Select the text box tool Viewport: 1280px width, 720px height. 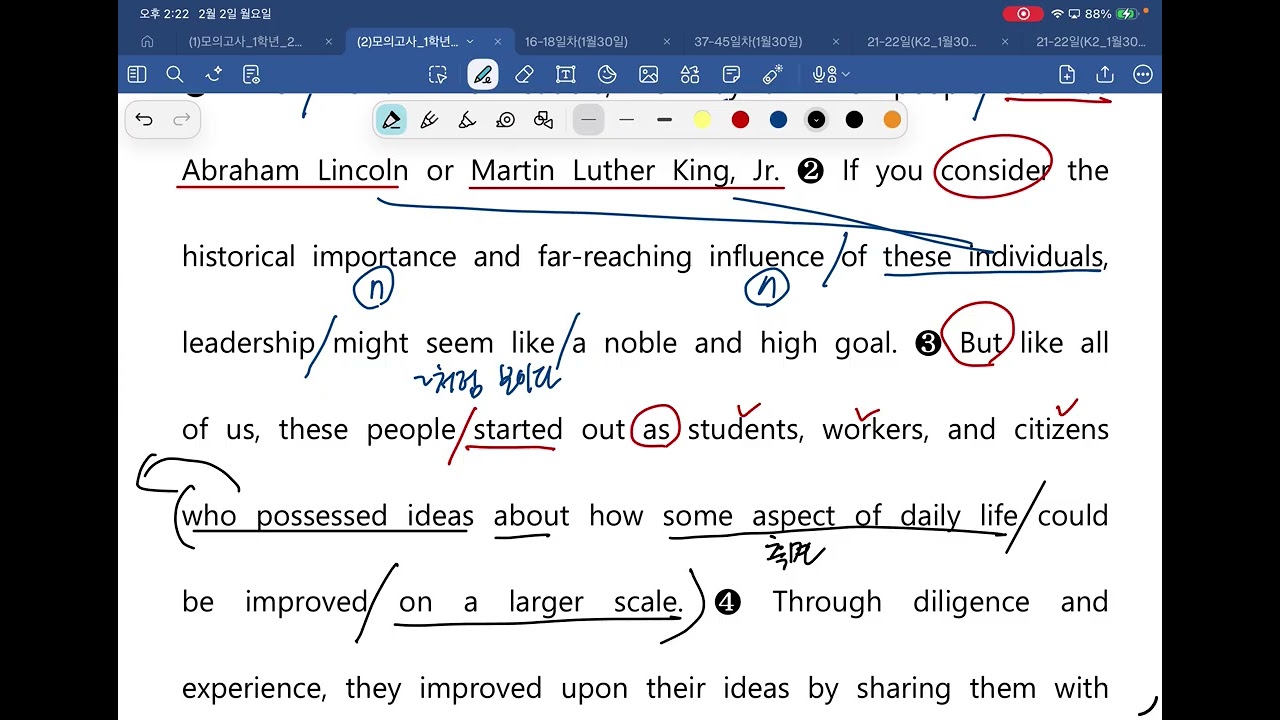pos(566,75)
